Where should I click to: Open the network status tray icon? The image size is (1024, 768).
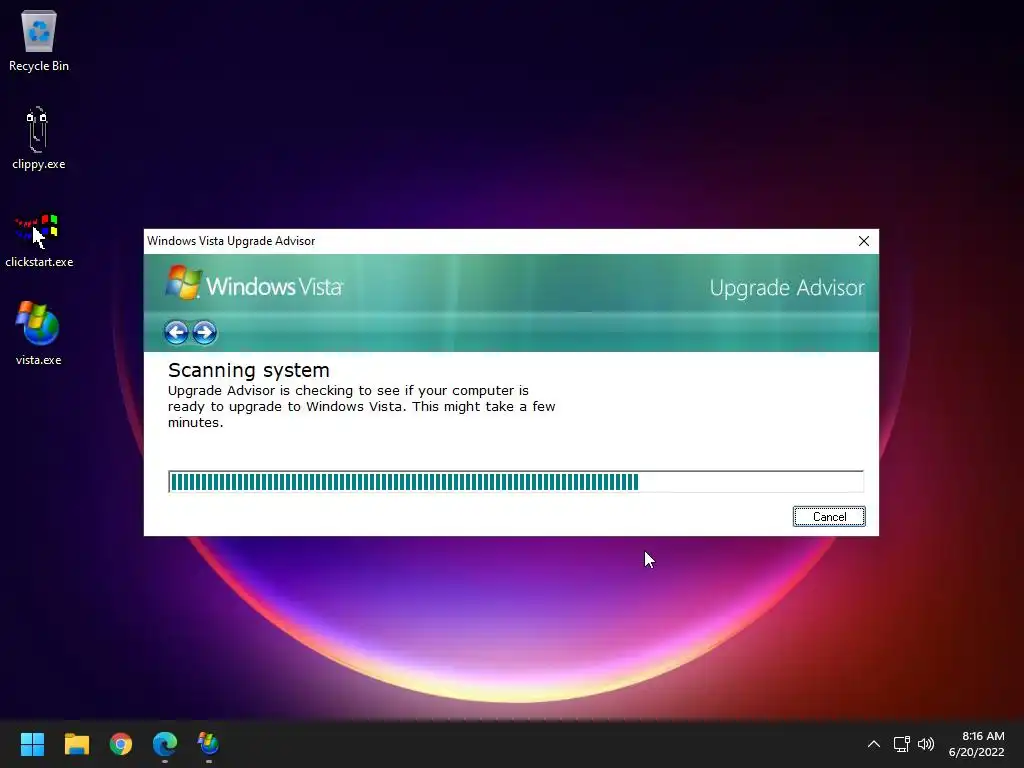[902, 744]
